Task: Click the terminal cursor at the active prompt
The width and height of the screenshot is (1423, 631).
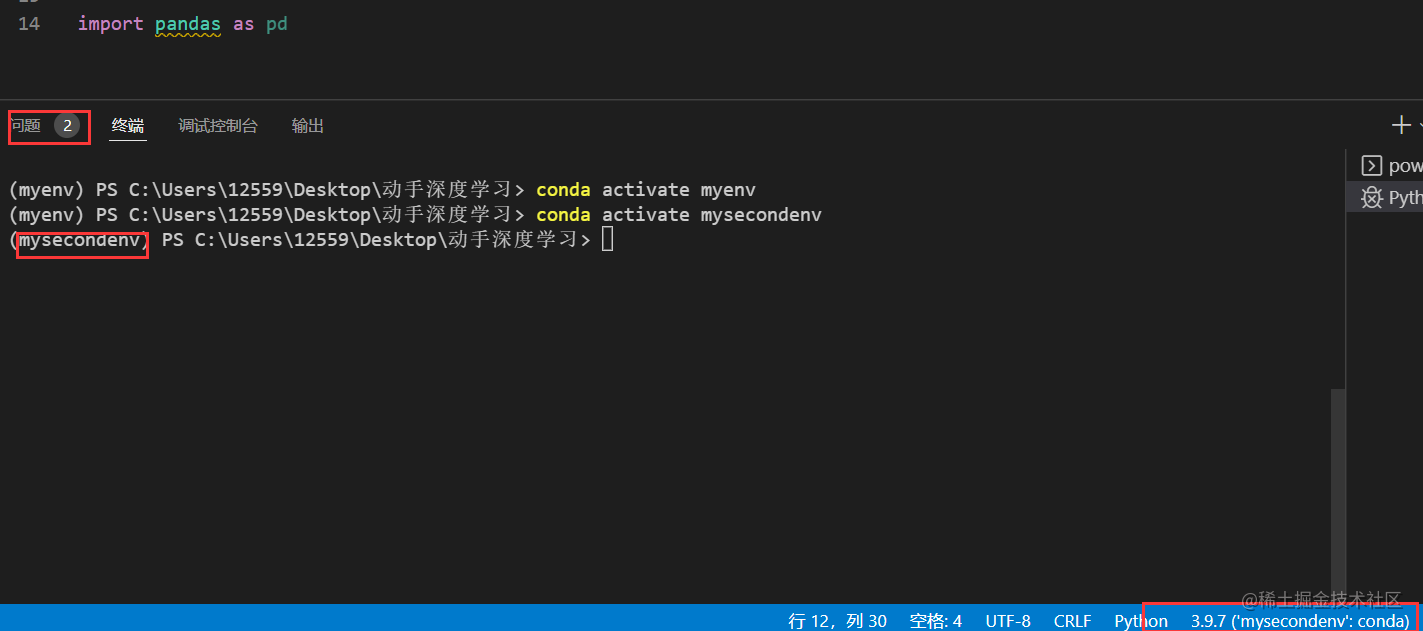Action: point(607,239)
